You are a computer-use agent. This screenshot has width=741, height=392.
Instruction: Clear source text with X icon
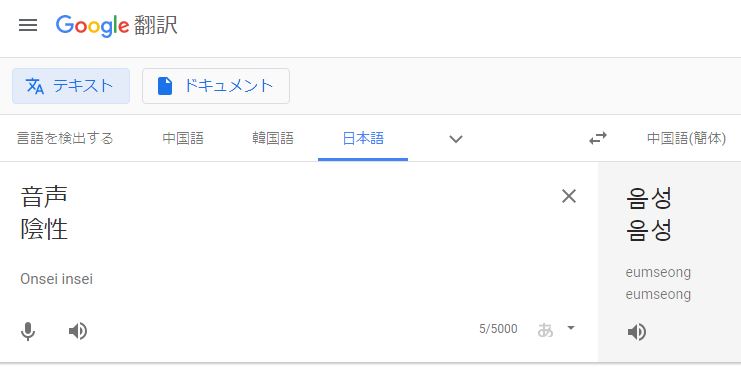[569, 196]
